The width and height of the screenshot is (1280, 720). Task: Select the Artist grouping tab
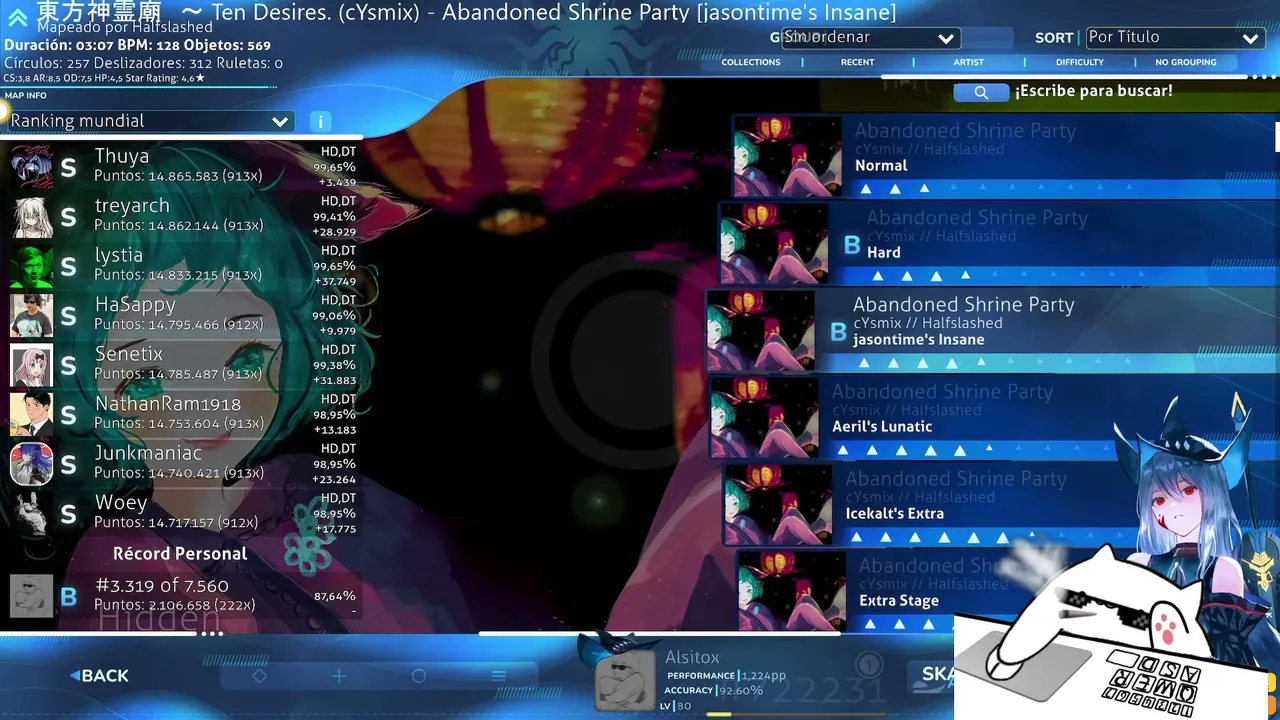(x=968, y=62)
